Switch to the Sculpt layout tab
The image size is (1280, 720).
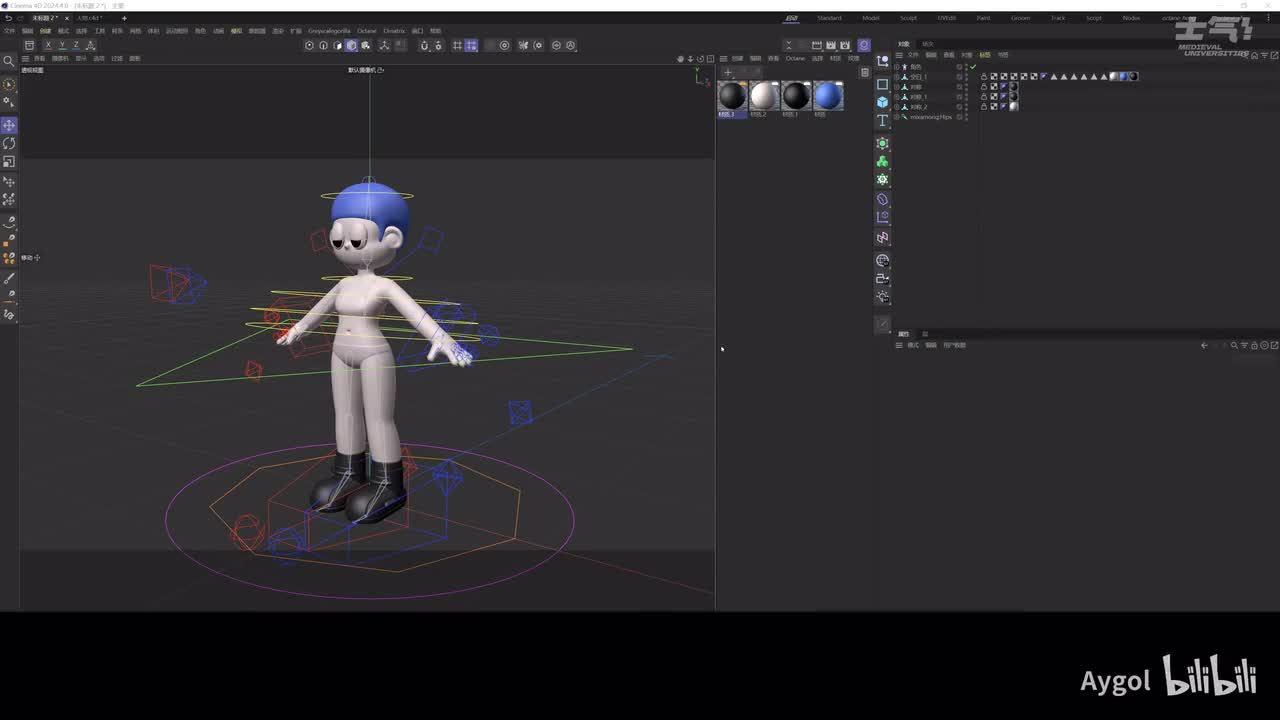908,18
